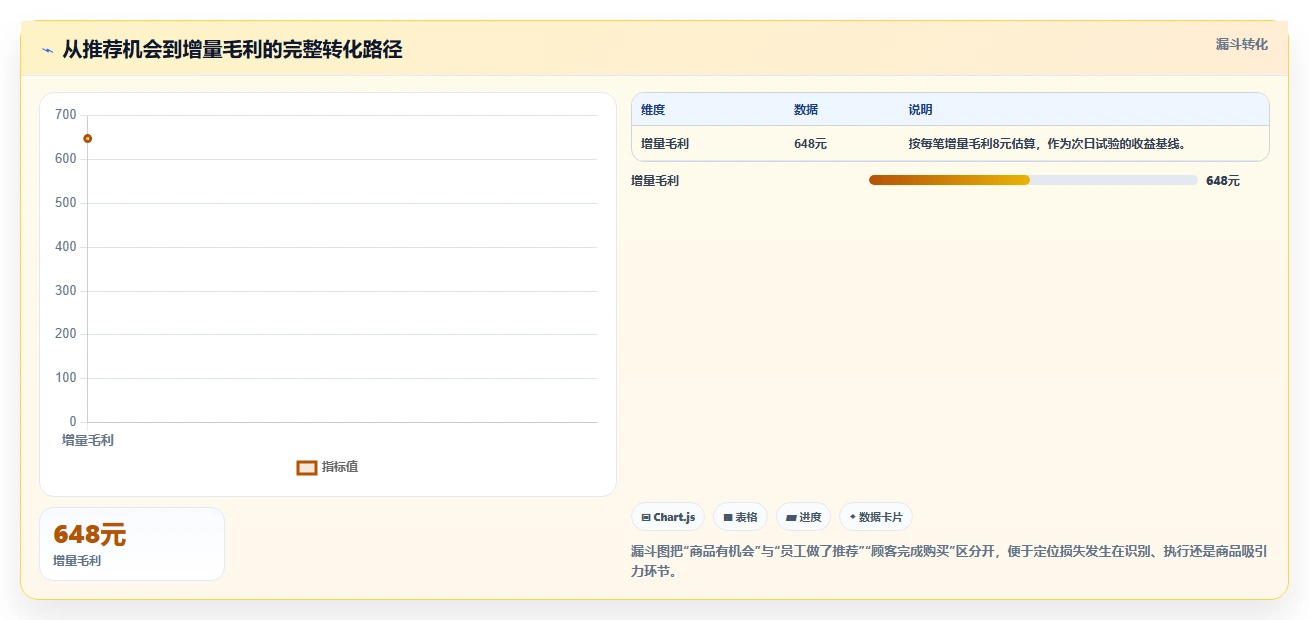Click the 数据卡片 tag
The height and width of the screenshot is (620, 1309).
pyautogui.click(x=876, y=517)
